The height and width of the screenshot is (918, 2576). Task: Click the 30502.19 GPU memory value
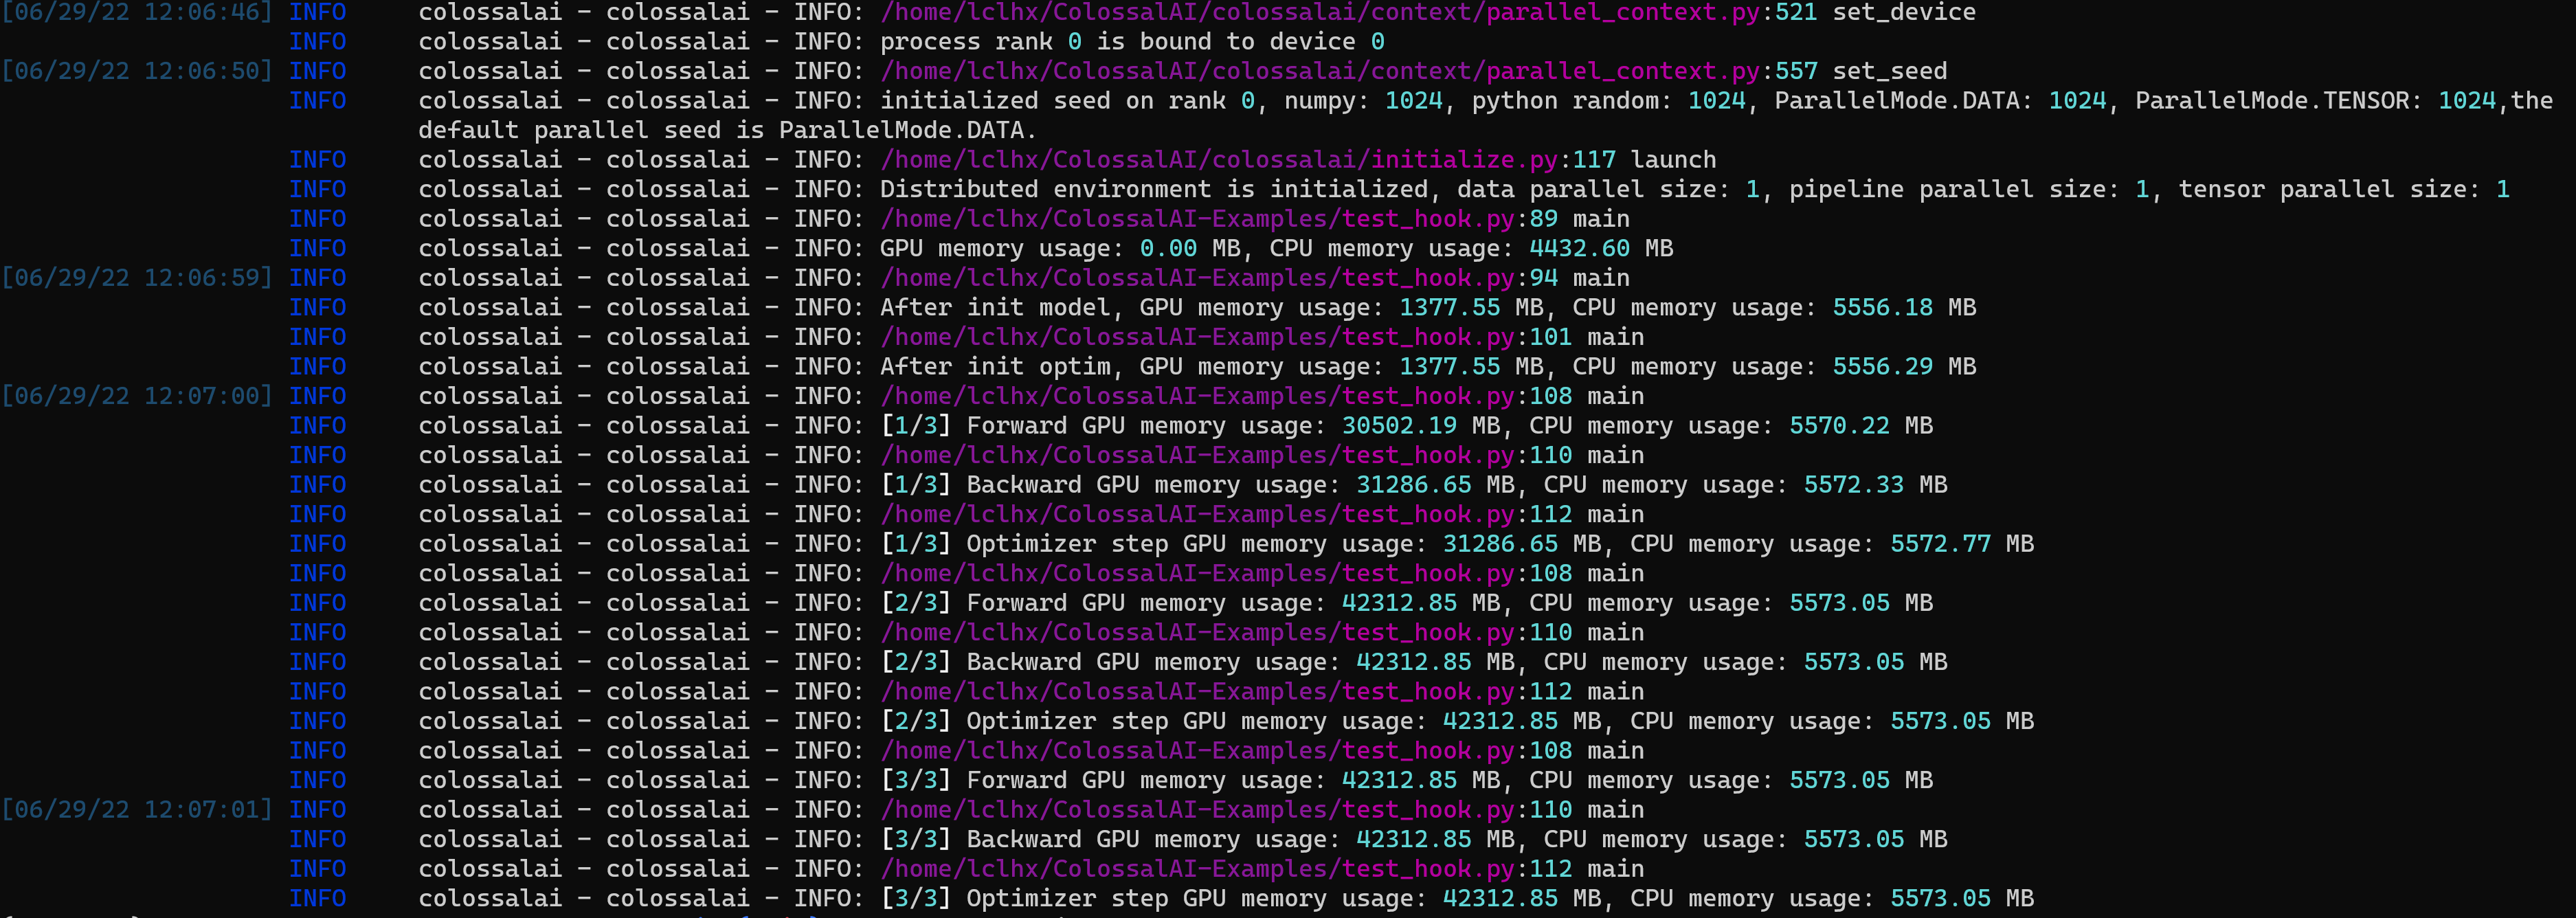coord(1398,426)
